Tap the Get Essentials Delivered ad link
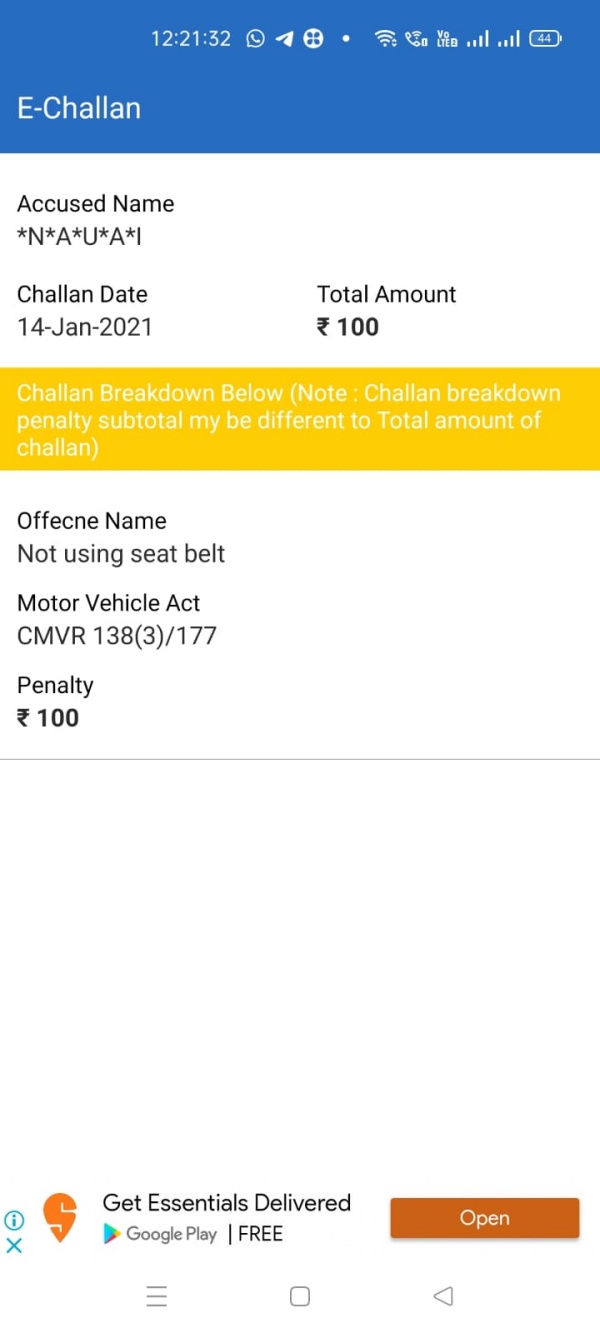 coord(226,1203)
